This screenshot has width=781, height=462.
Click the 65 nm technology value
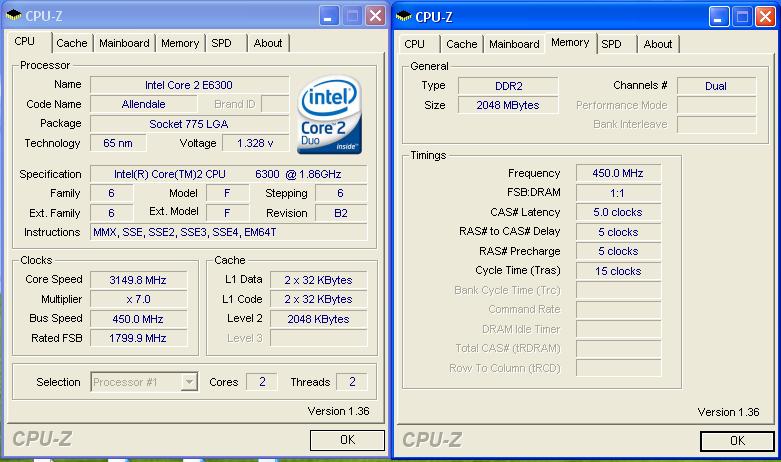click(x=118, y=143)
